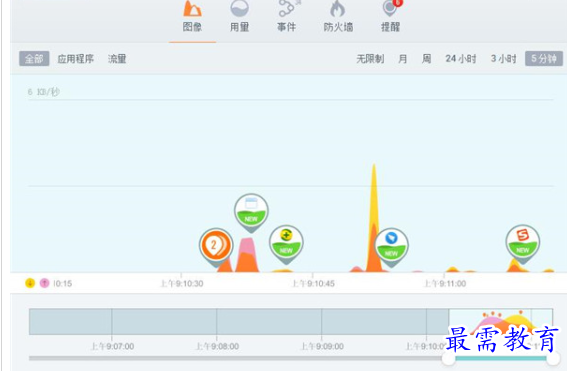Open the 提醒 alerts tab
The height and width of the screenshot is (371, 567).
click(x=391, y=17)
